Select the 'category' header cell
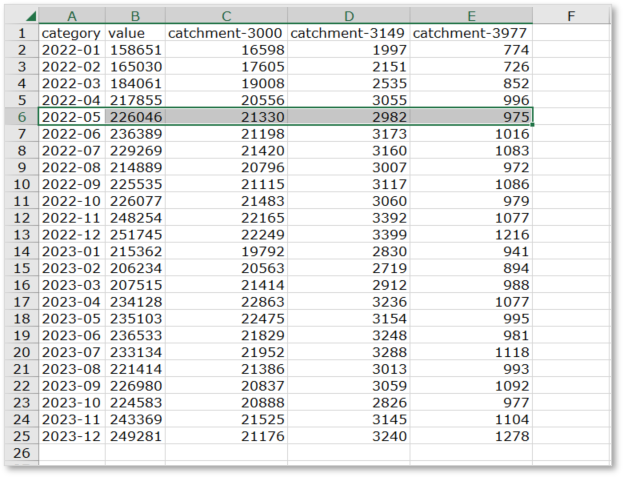 coord(71,33)
